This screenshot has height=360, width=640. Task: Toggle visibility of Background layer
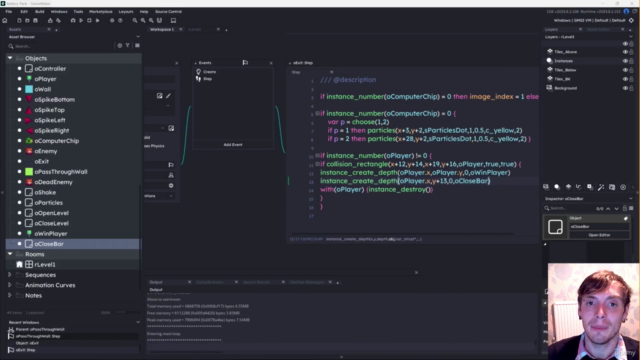click(625, 88)
